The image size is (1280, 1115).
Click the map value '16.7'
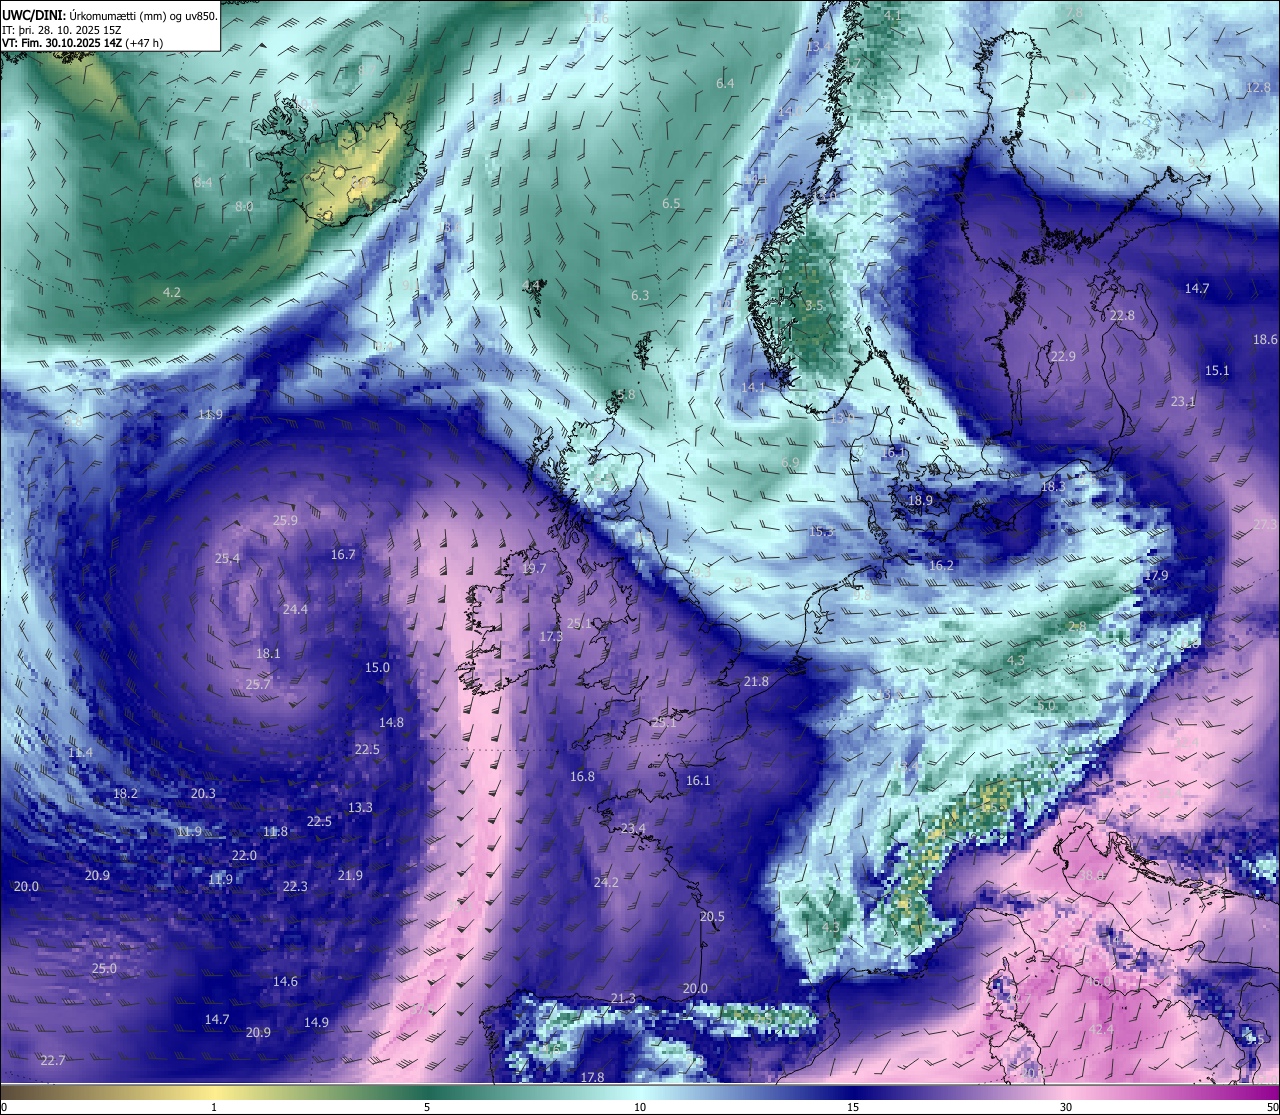343,554
